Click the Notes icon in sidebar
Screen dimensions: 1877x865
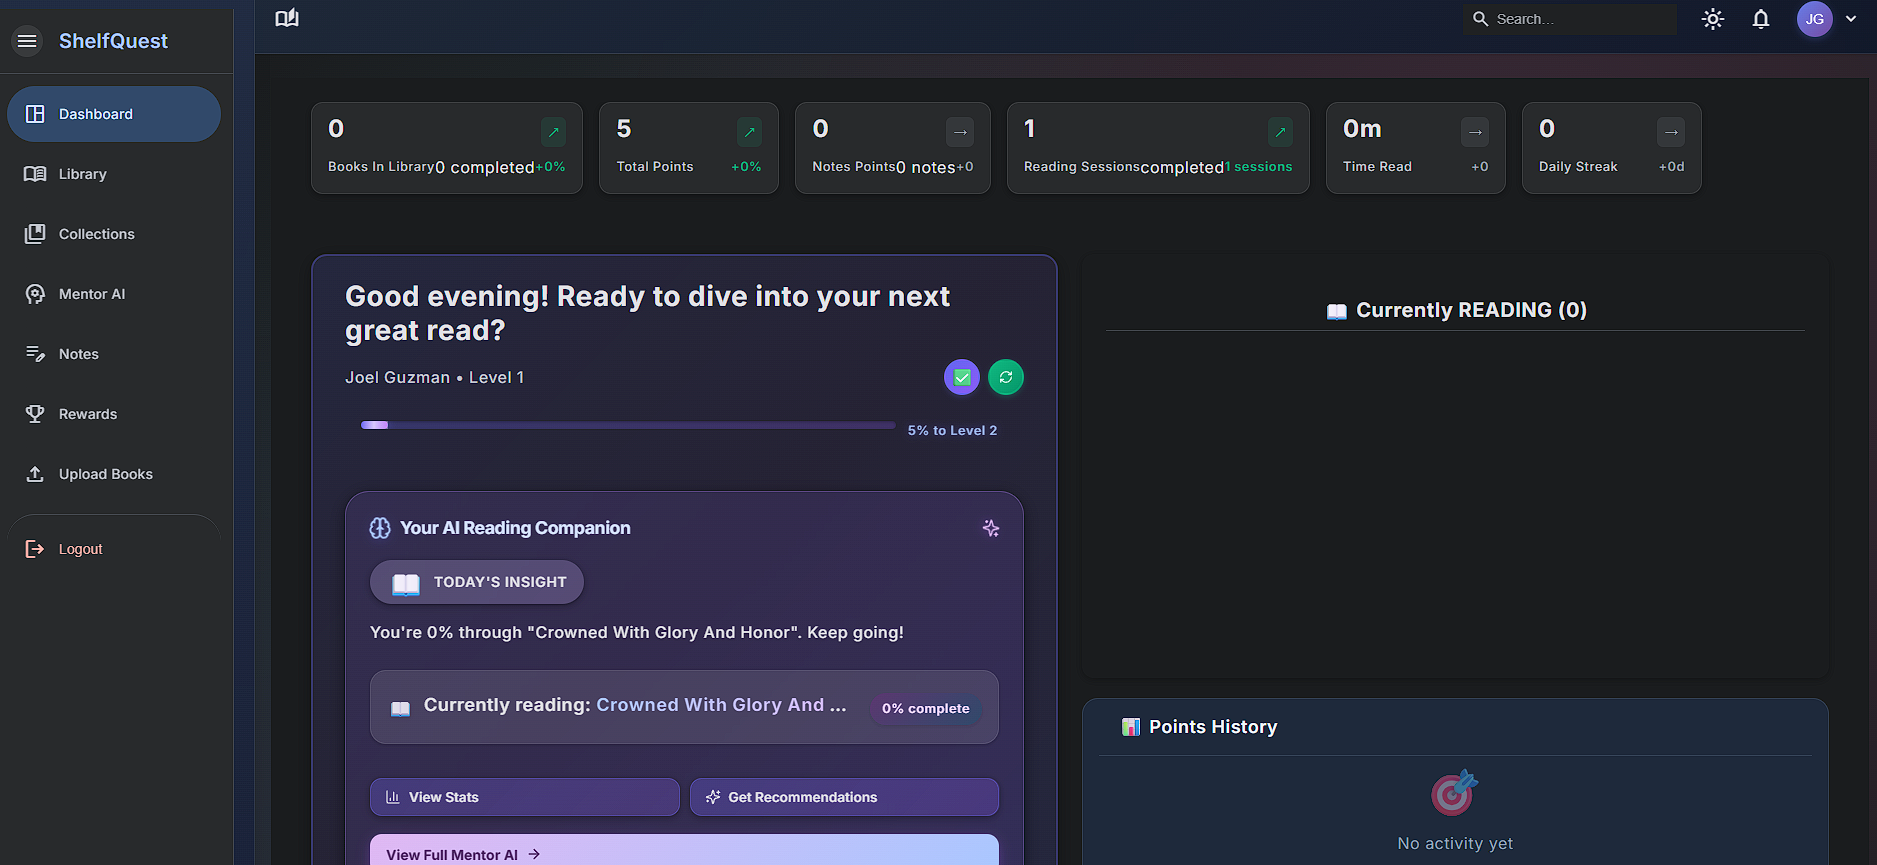(35, 354)
